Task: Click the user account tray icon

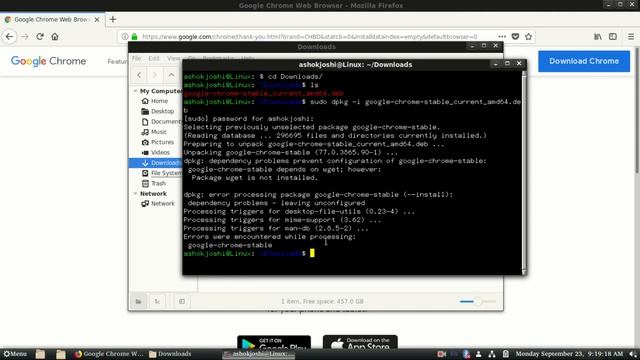Action: (x=478, y=354)
